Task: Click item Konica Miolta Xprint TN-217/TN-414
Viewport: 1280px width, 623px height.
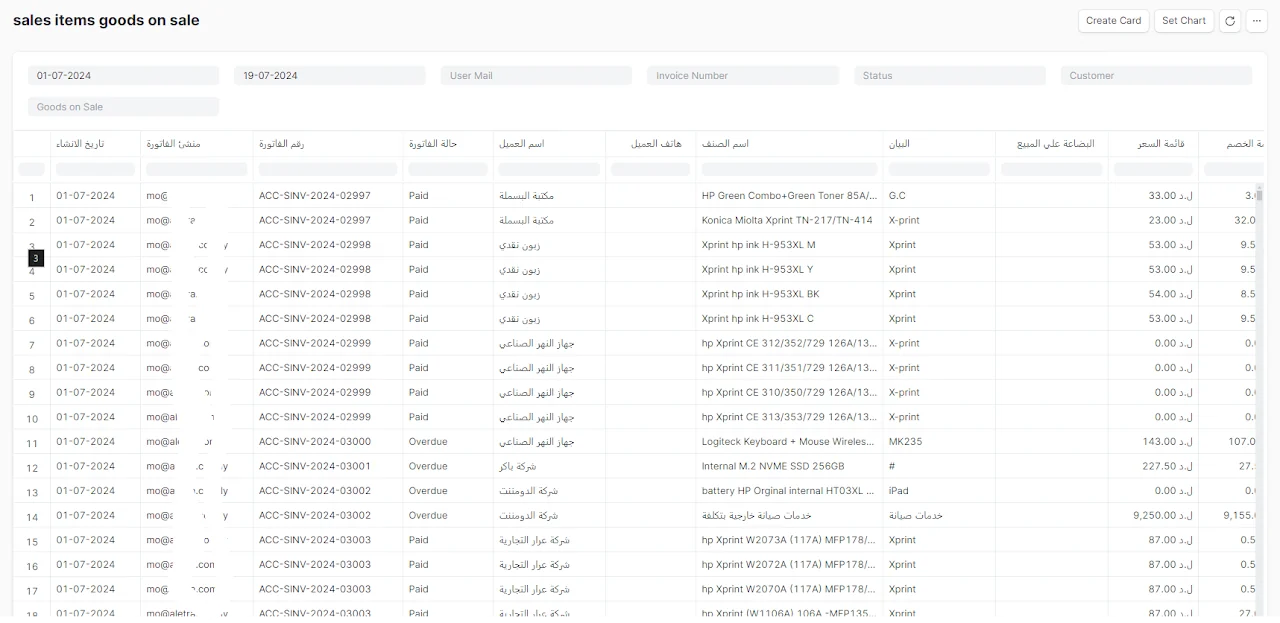Action: (x=787, y=220)
